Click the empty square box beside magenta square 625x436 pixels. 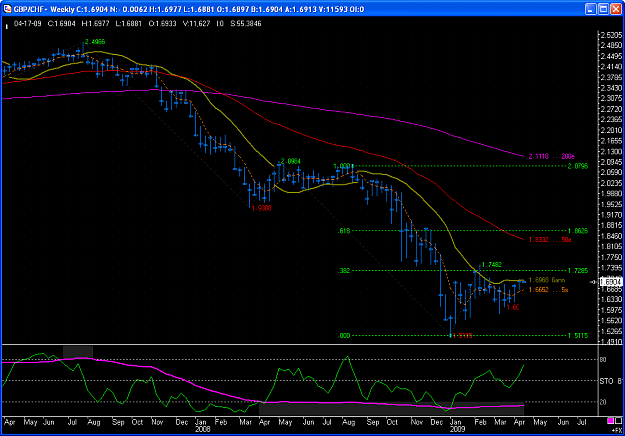pos(618,421)
